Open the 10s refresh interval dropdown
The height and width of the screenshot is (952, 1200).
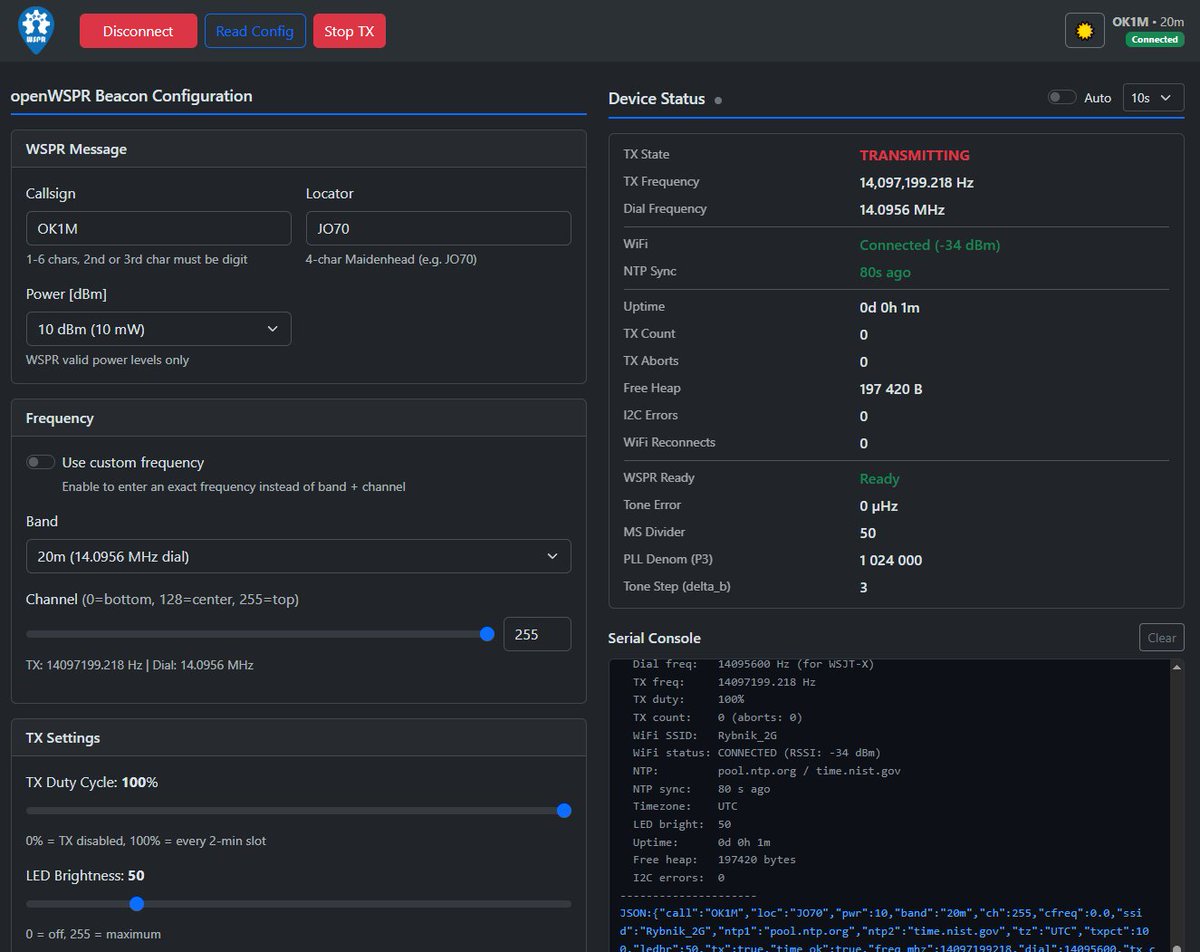click(x=1154, y=98)
